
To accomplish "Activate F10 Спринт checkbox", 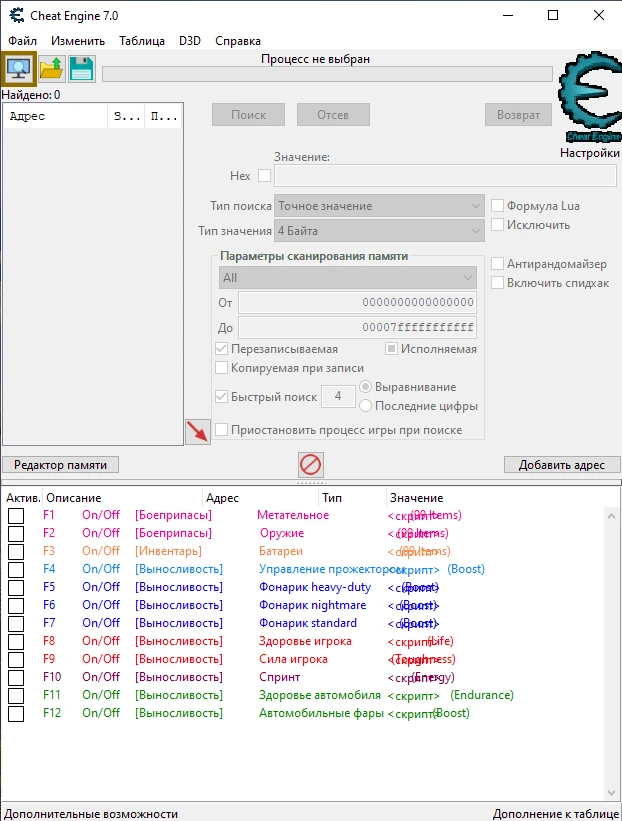I will (x=16, y=678).
